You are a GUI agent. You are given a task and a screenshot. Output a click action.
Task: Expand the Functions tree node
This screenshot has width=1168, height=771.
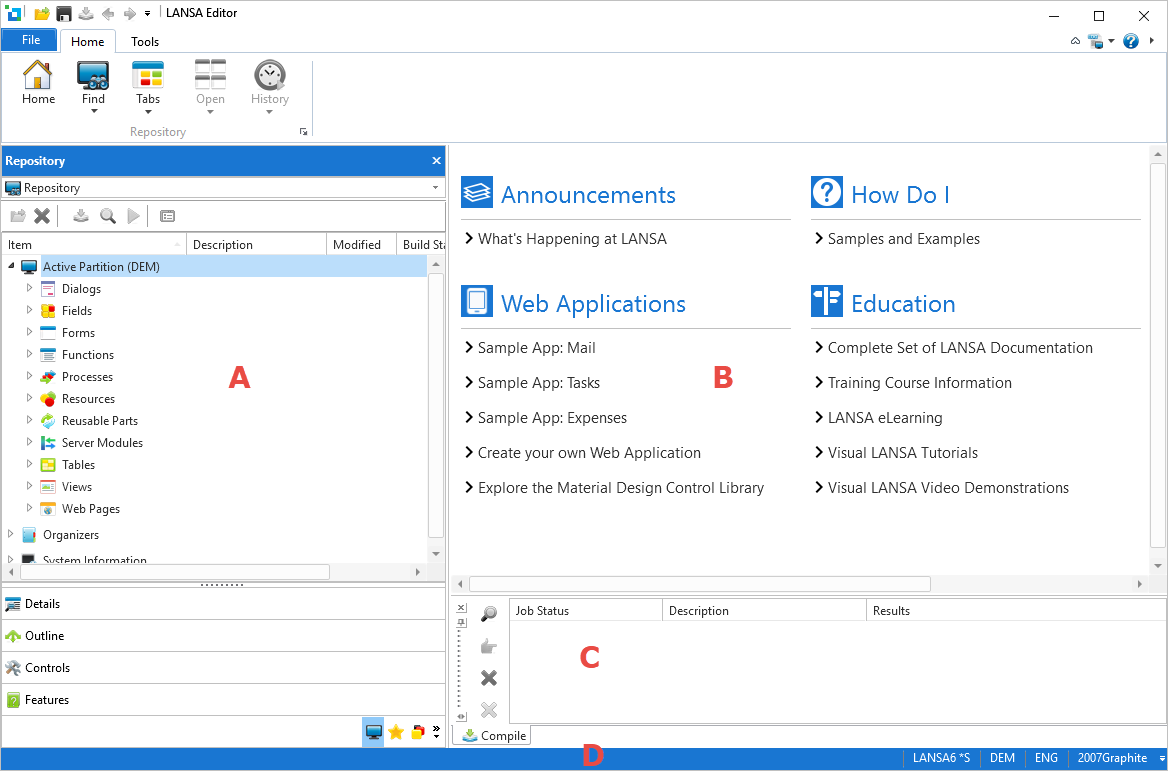29,354
